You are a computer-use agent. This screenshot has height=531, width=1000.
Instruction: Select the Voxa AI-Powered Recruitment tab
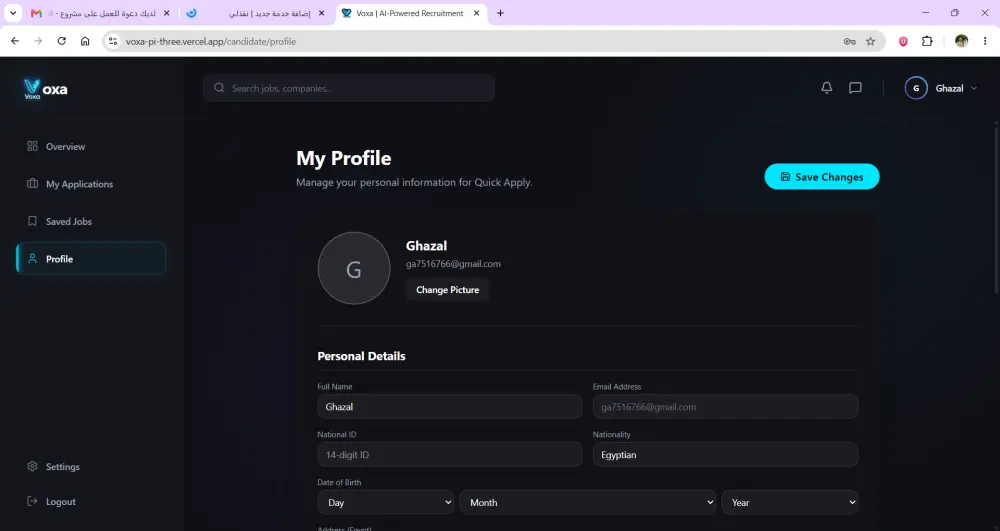tap(411, 13)
